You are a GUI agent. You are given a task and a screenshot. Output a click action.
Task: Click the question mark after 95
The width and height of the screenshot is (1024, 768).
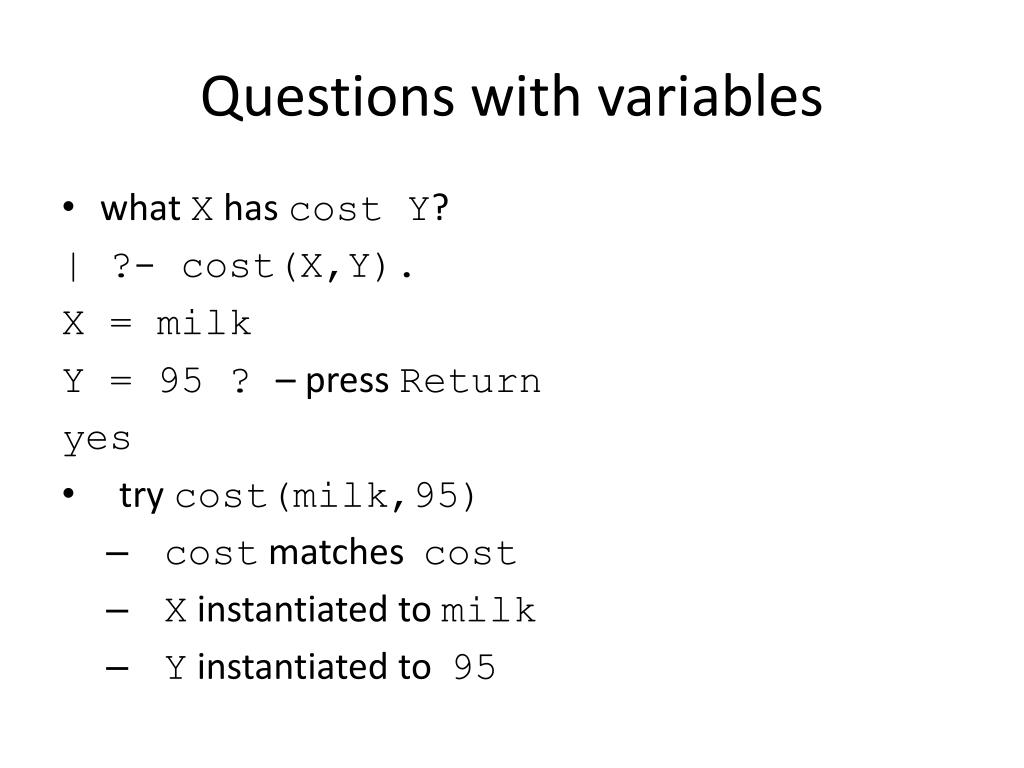pos(240,381)
